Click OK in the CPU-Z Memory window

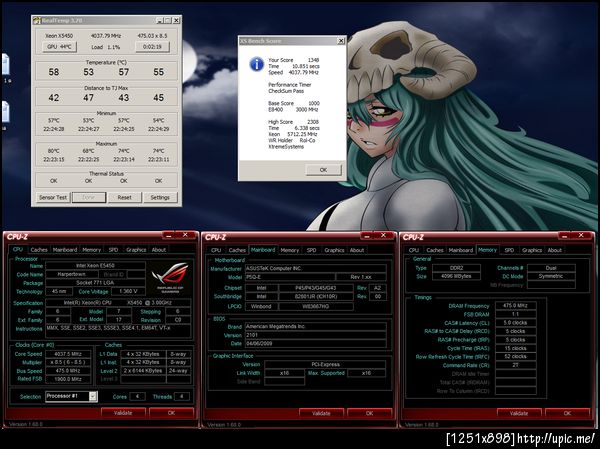click(567, 413)
